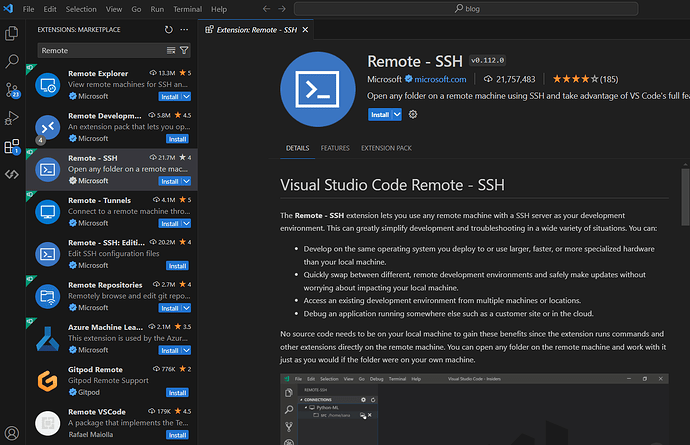This screenshot has width=690, height=445.
Task: Click the Remote - SSH: Editing Configuration icon
Action: (48, 254)
